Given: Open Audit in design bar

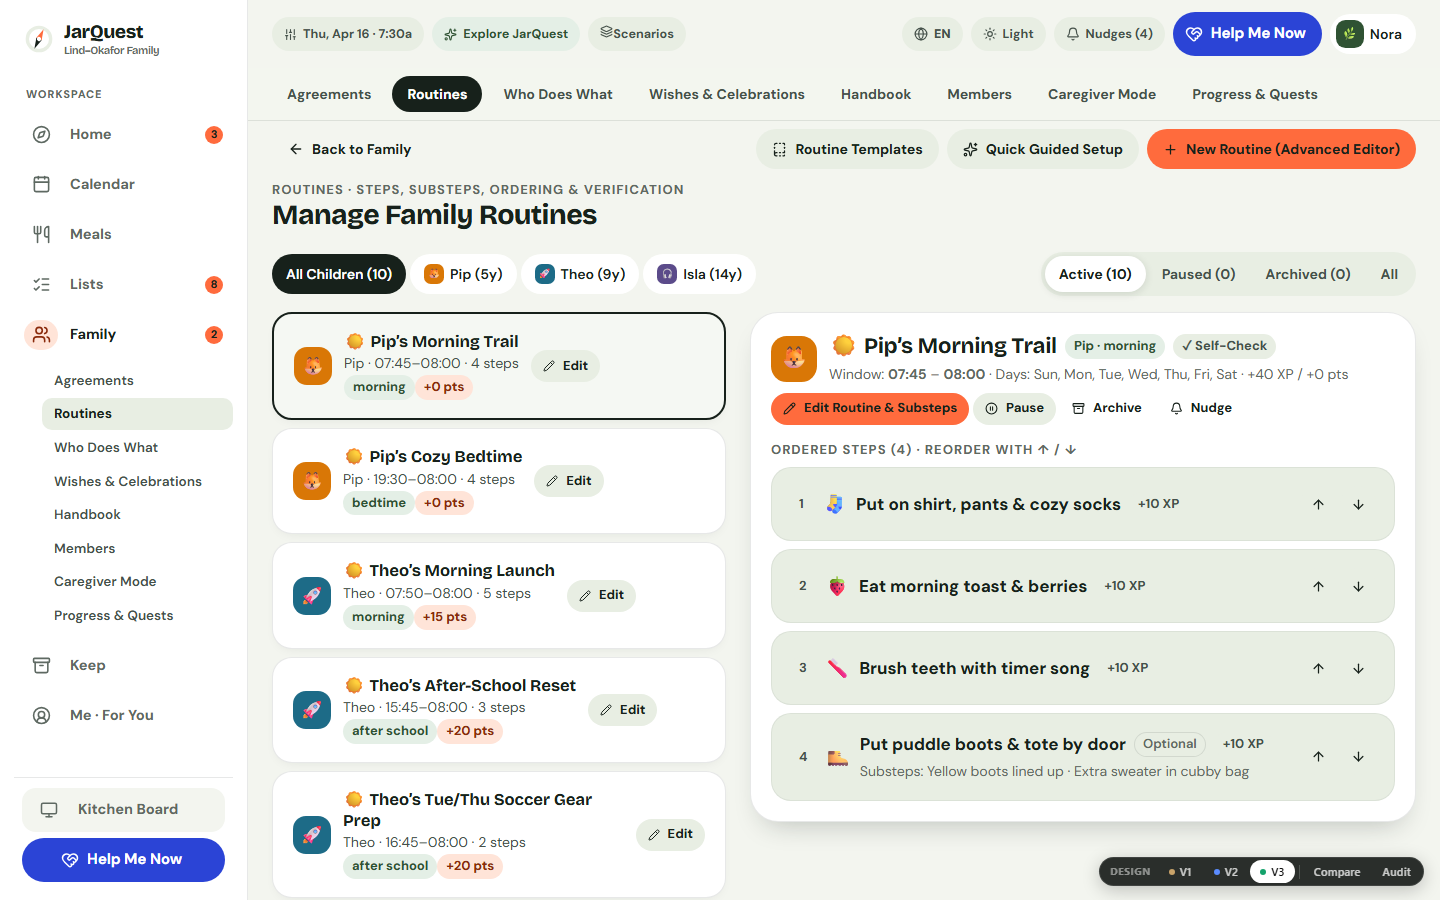Looking at the screenshot, I should pos(1396,872).
